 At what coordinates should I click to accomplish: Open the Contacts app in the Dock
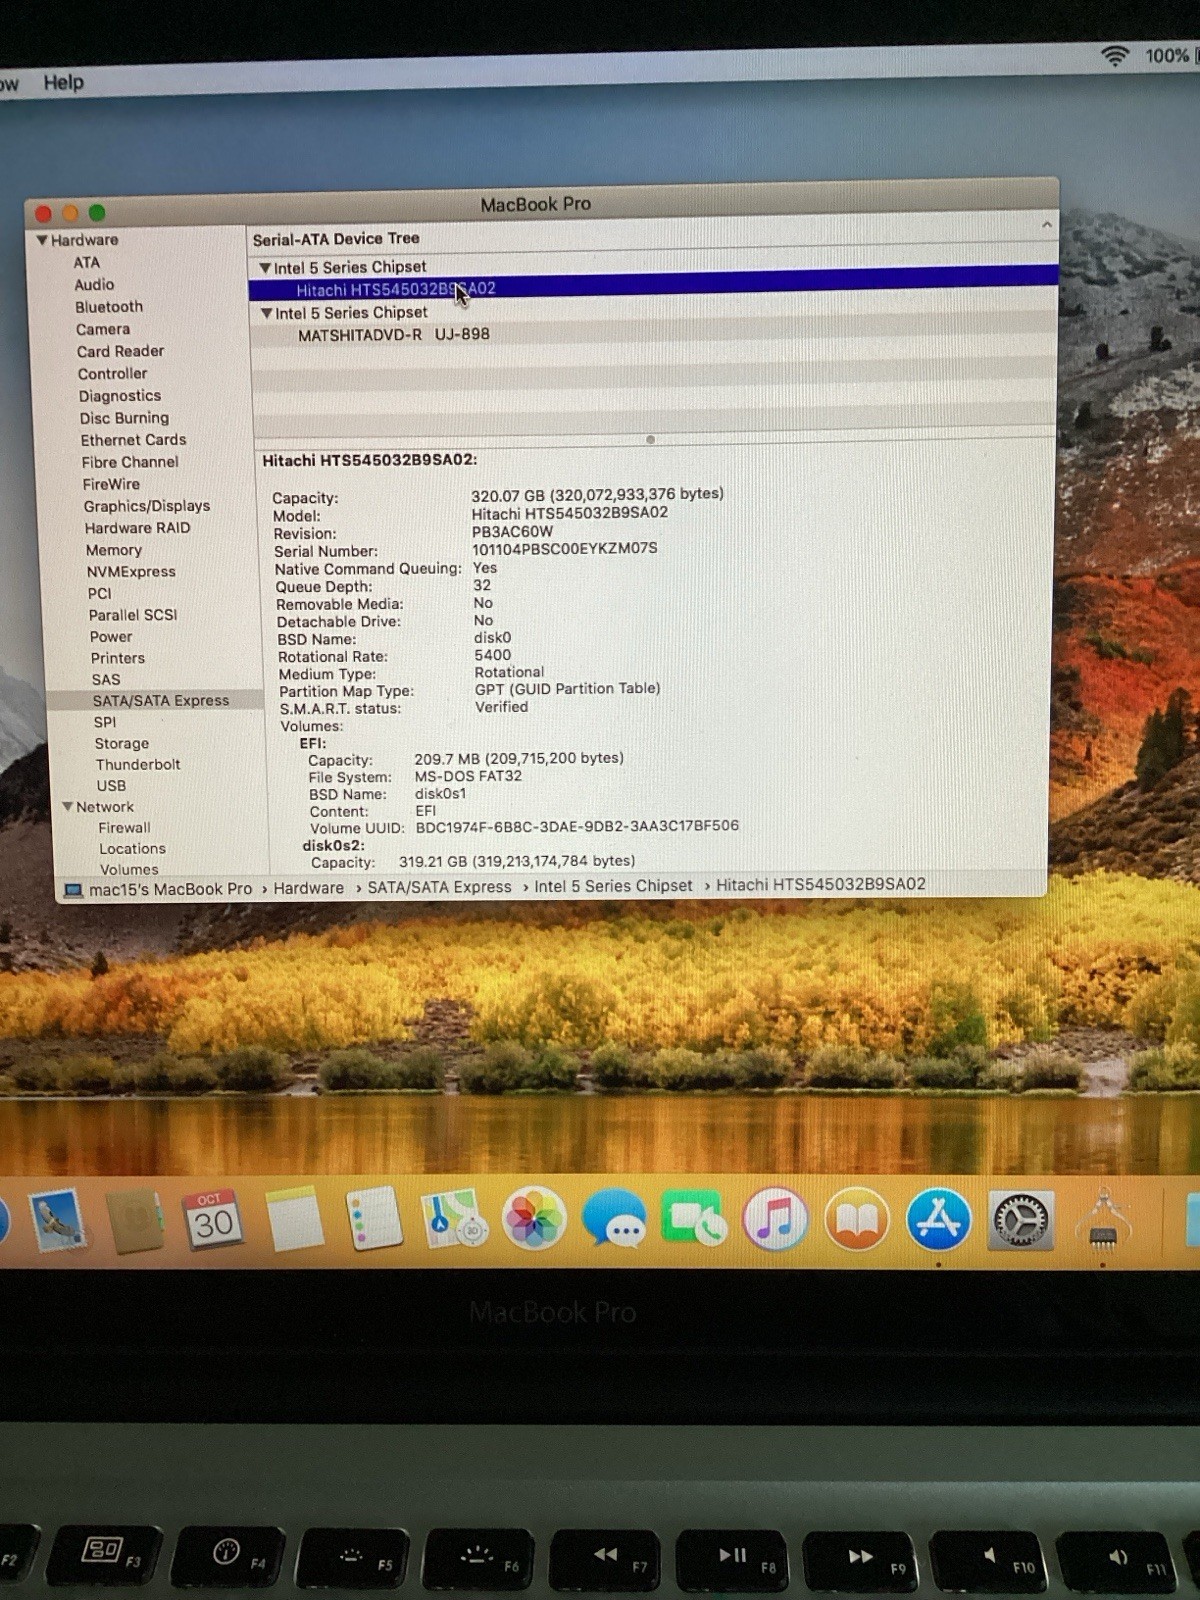tap(135, 1221)
